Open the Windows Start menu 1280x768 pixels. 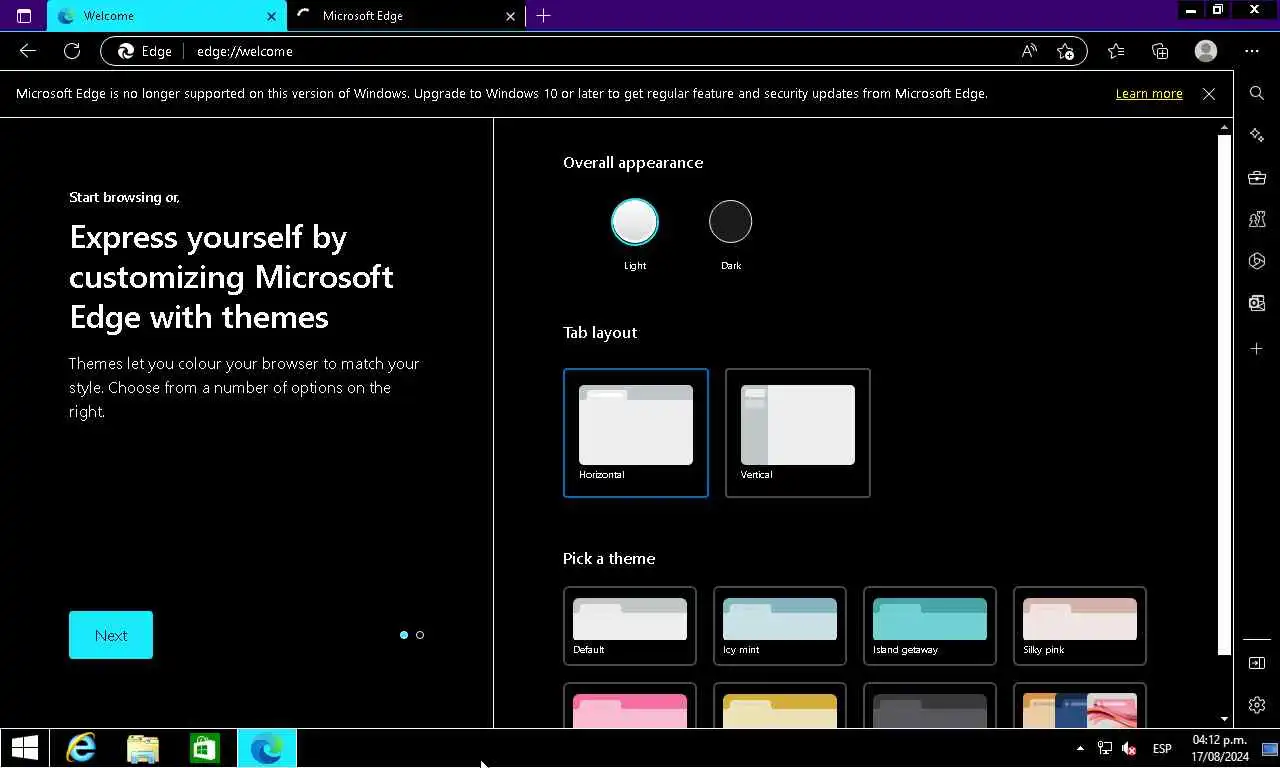pos(25,748)
